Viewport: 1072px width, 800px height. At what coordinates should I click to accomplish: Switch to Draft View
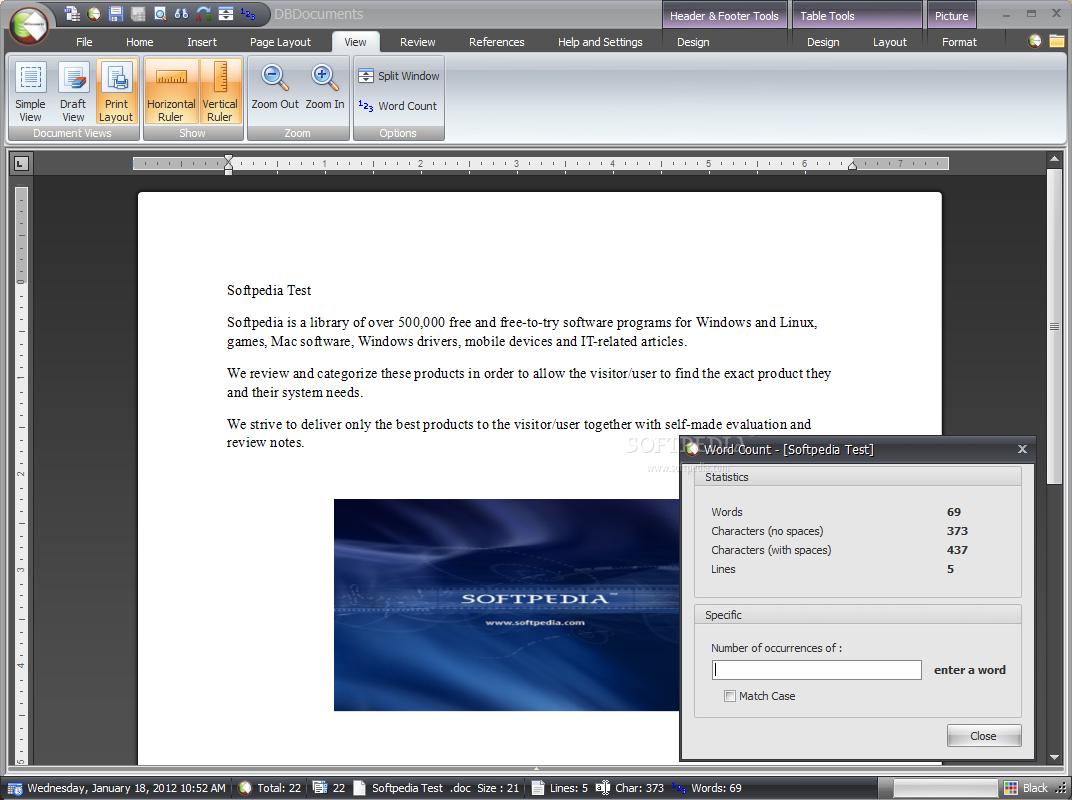pyautogui.click(x=73, y=91)
